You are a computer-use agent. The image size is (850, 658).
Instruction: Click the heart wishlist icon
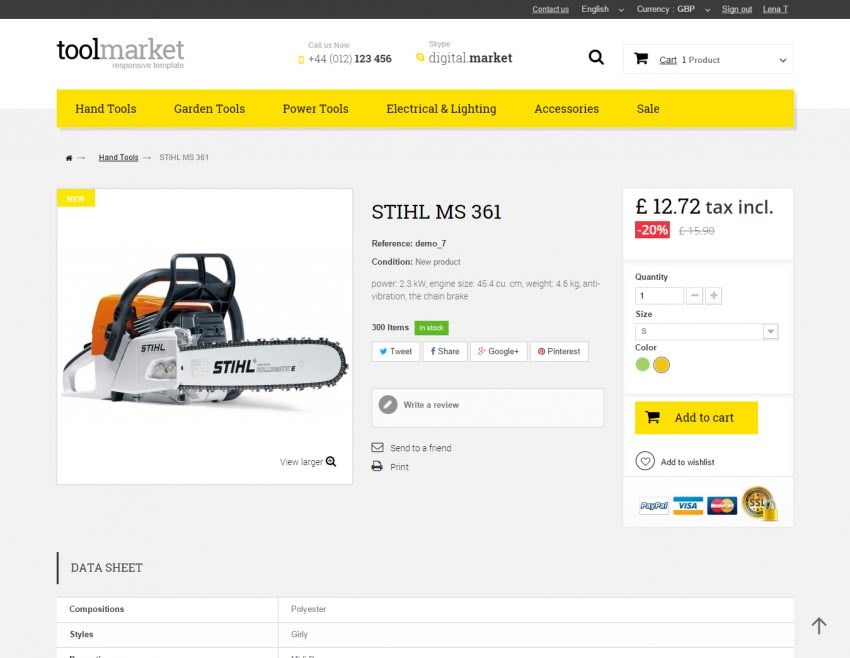645,461
